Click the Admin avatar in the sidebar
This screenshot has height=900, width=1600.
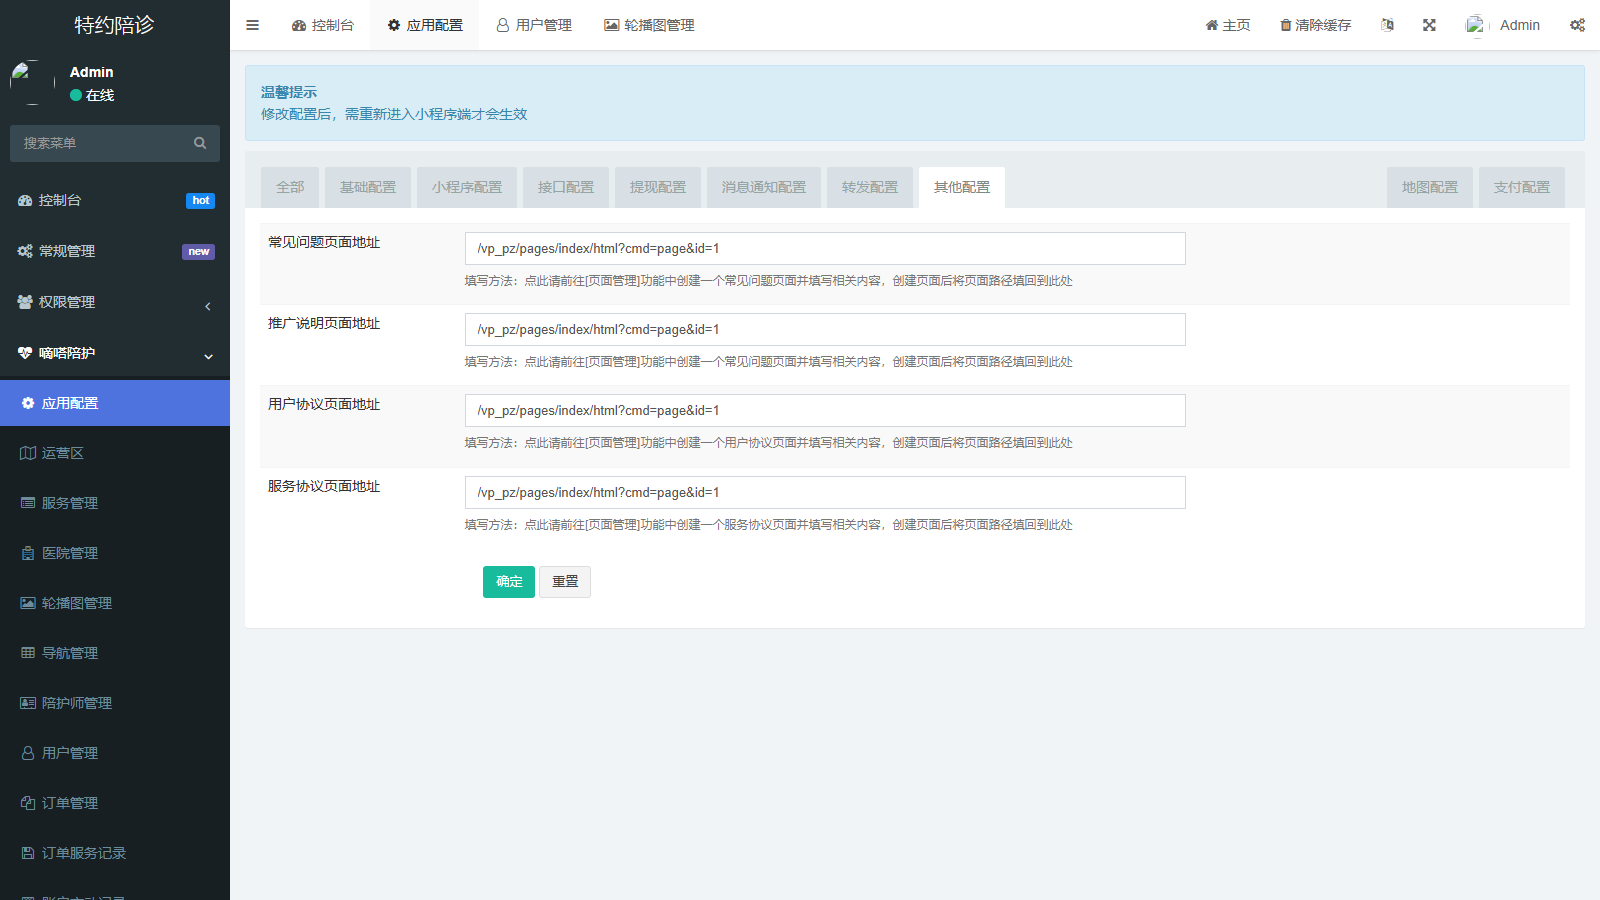pyautogui.click(x=32, y=83)
